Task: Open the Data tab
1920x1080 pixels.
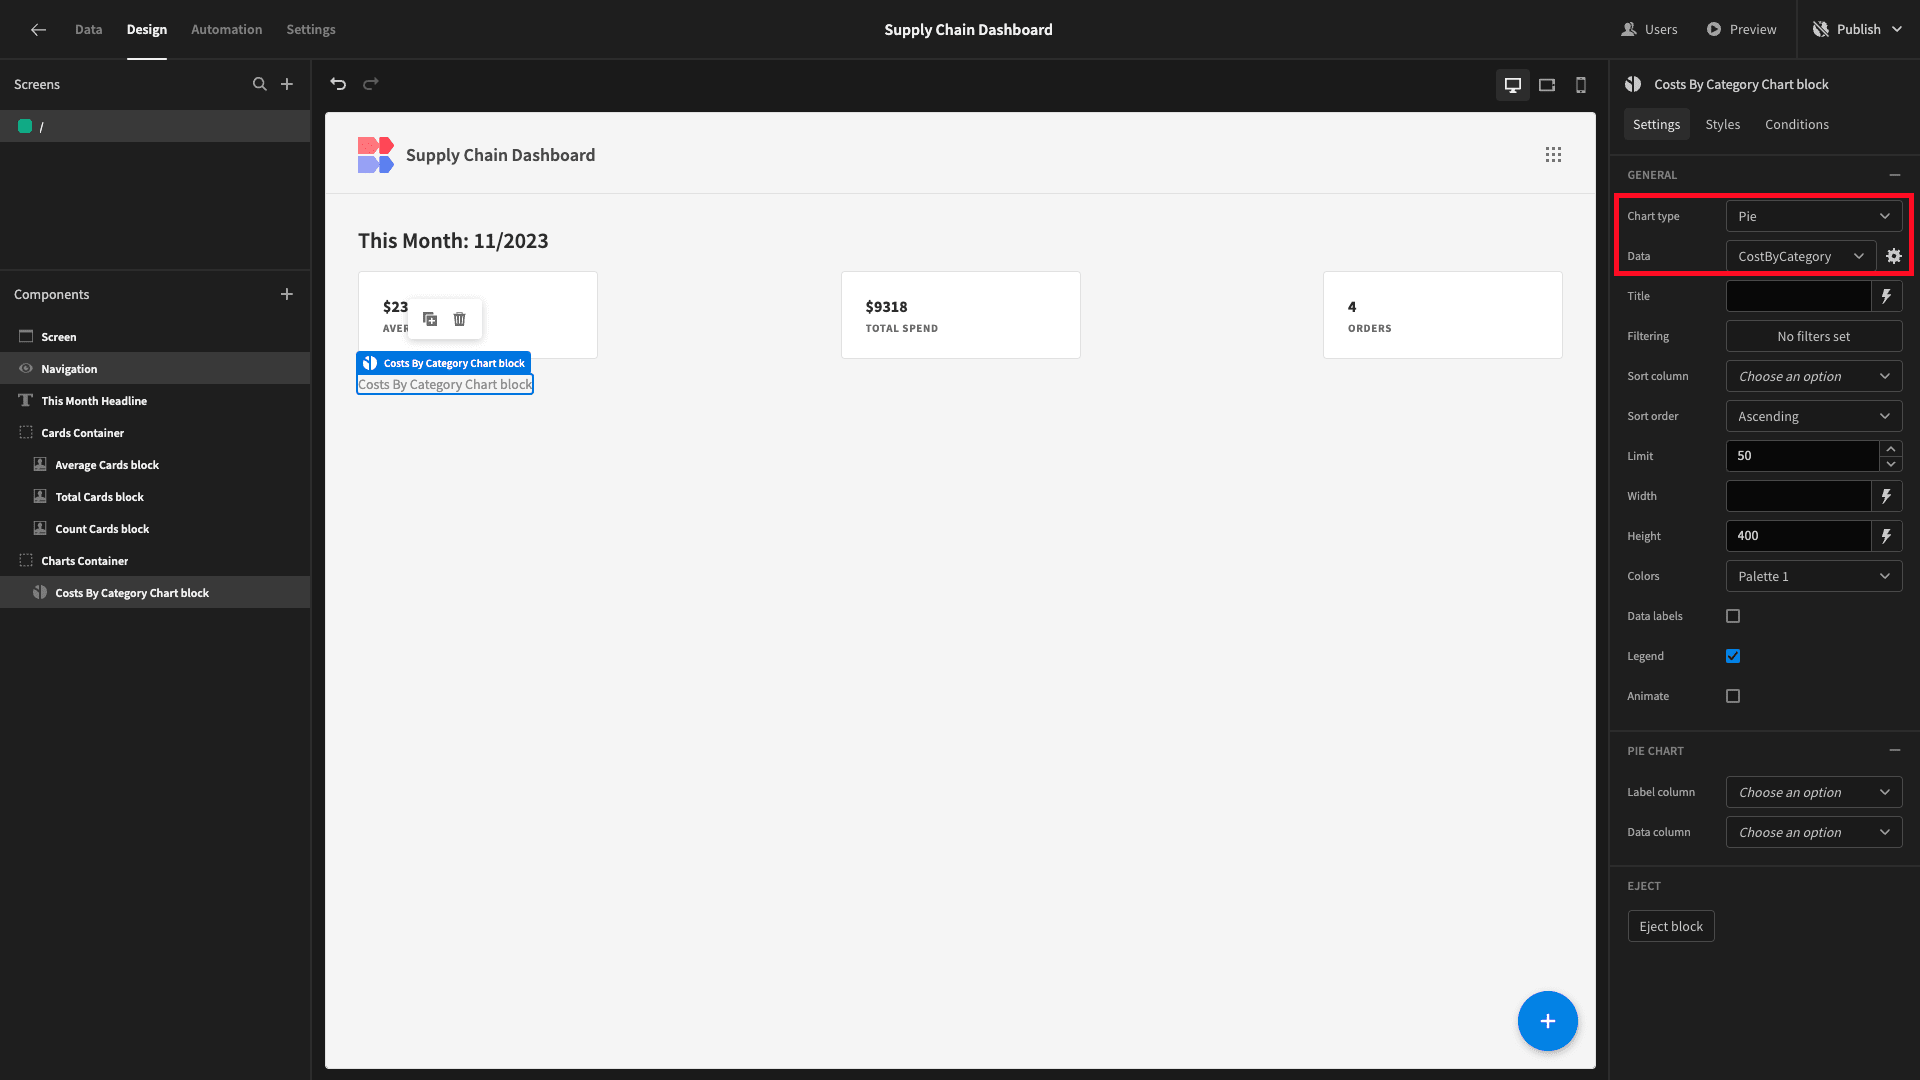Action: click(88, 30)
